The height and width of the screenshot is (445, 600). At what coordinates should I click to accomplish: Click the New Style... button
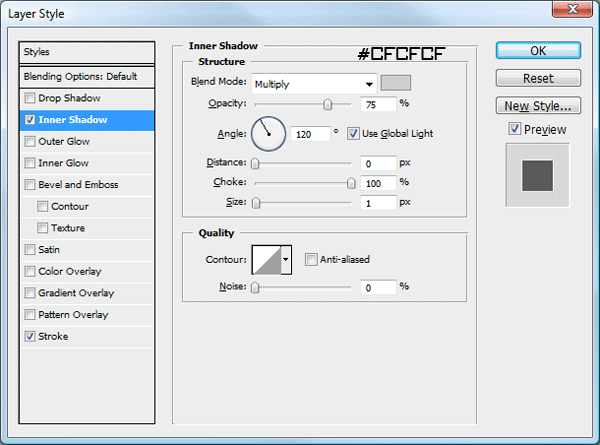(x=538, y=106)
